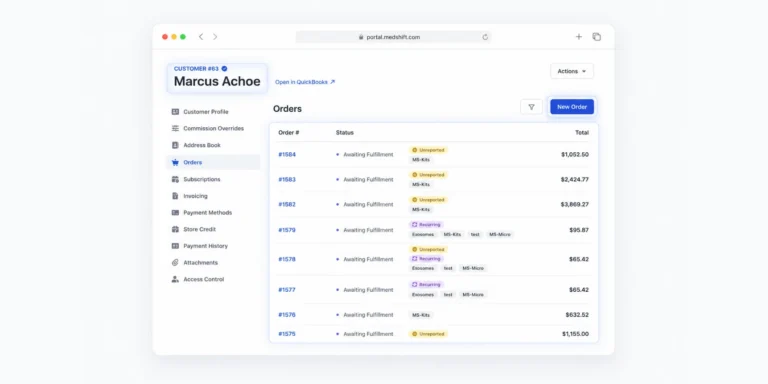The width and height of the screenshot is (768, 384).
Task: Click the $95.87 total
Action: pos(579,230)
